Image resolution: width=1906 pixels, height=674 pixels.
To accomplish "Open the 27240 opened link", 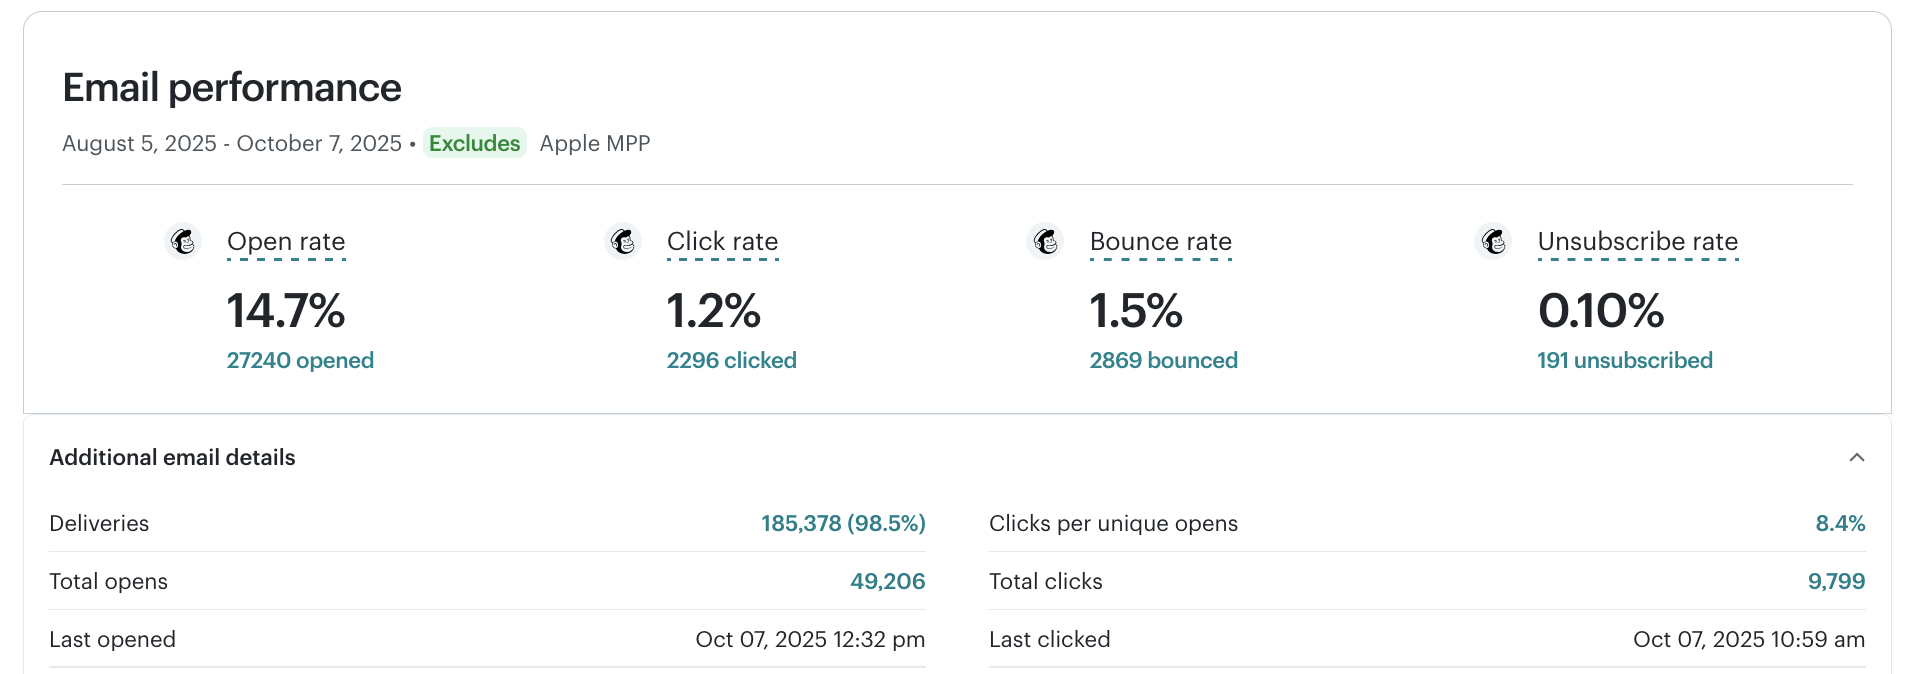I will click(299, 360).
